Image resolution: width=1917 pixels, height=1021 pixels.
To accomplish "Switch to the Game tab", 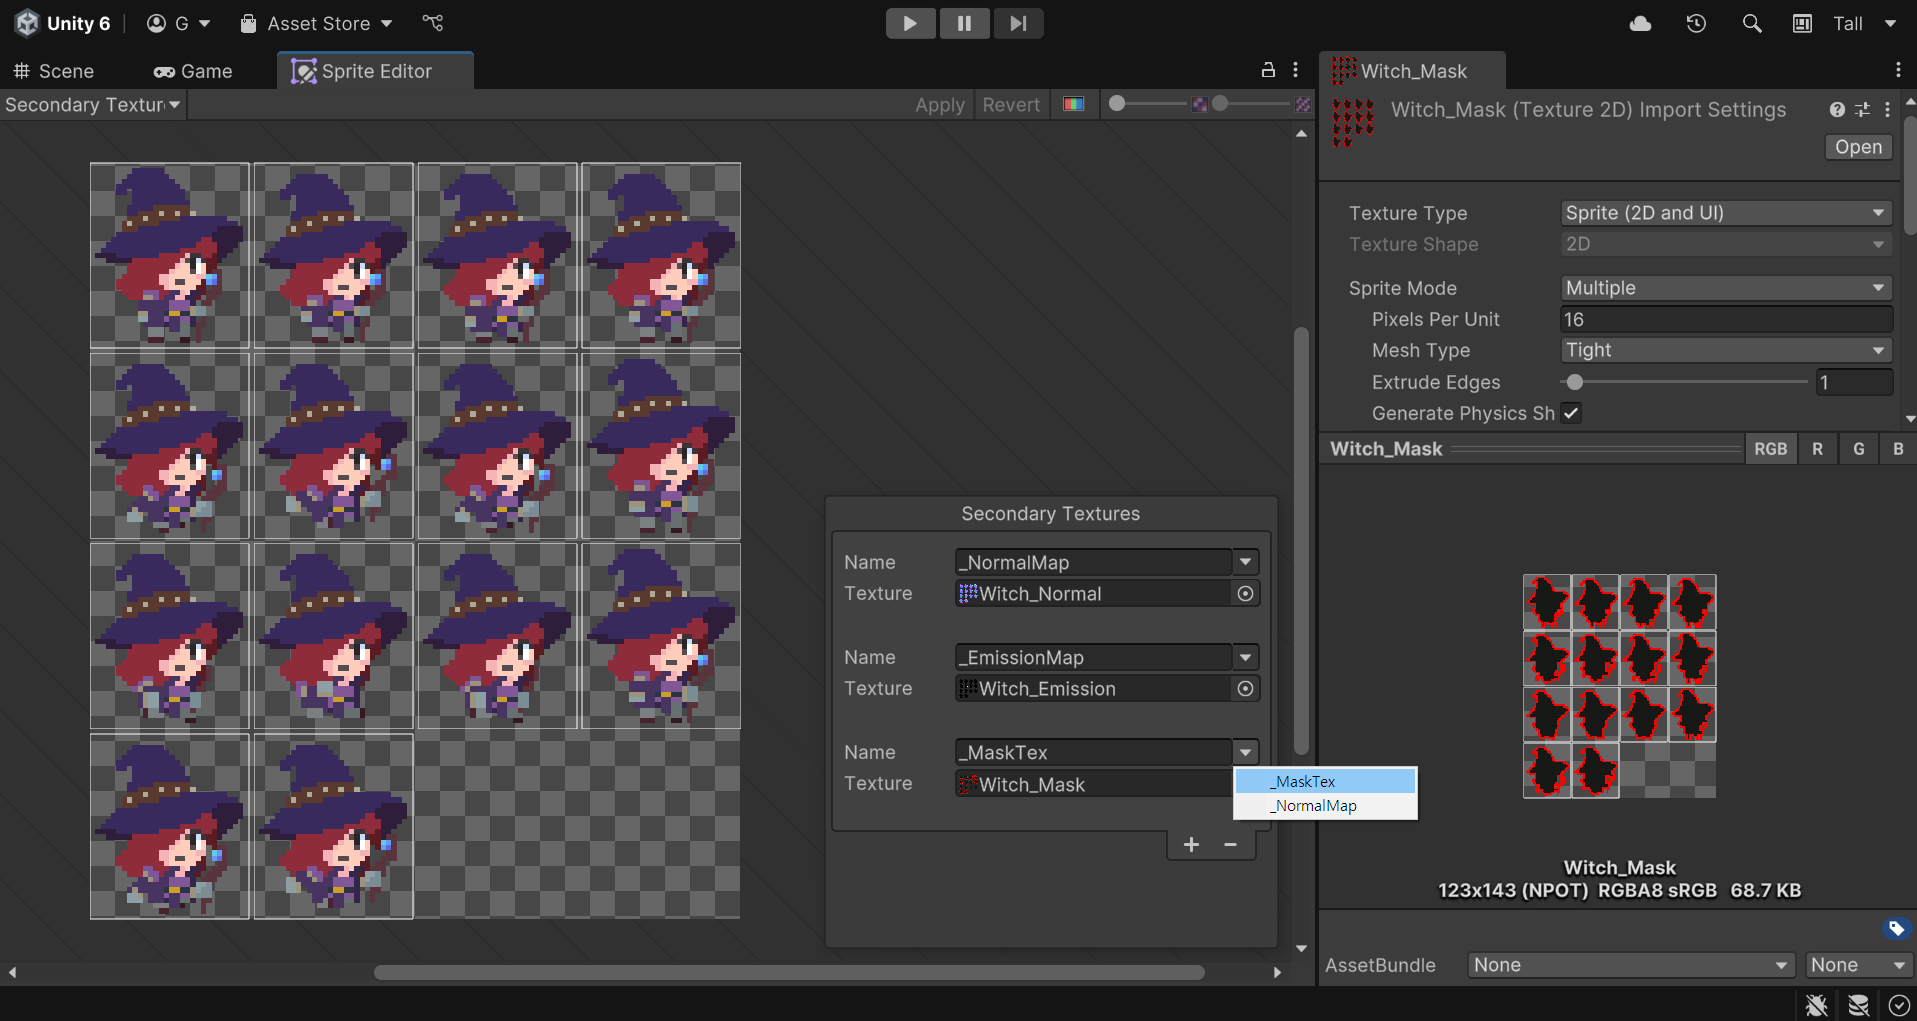I will 193,71.
